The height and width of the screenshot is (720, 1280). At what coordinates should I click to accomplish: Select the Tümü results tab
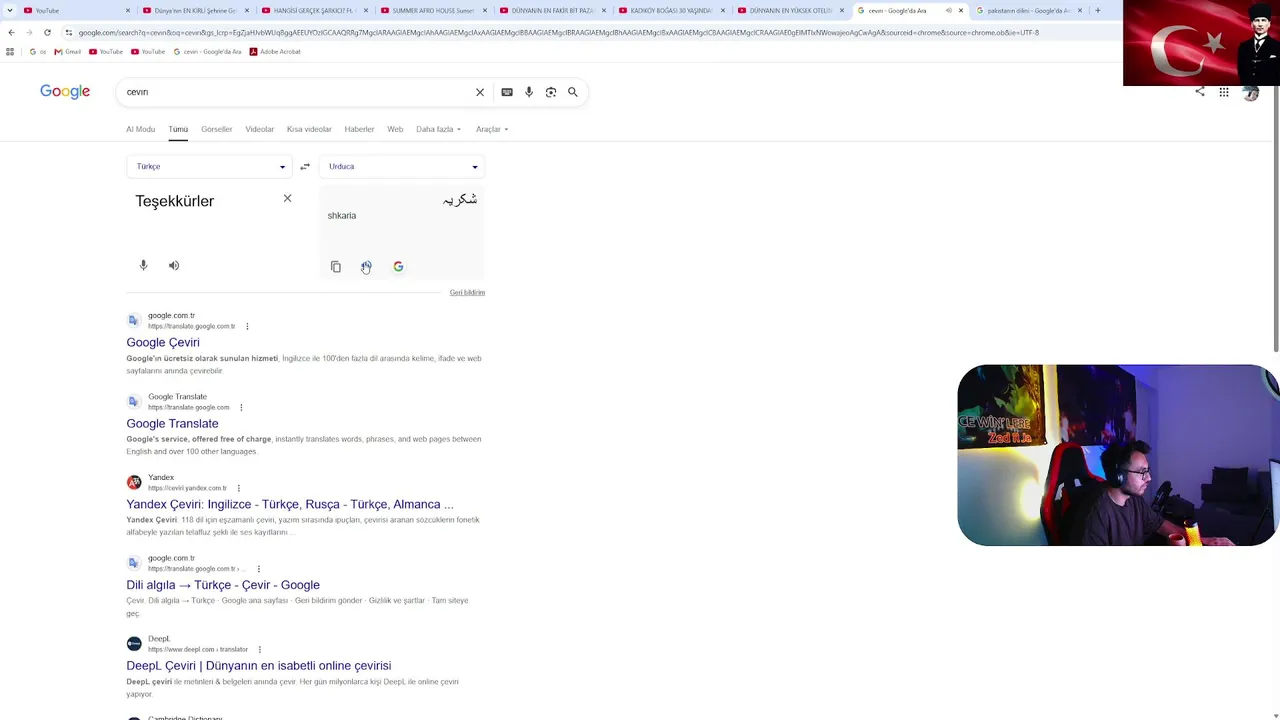click(x=178, y=129)
